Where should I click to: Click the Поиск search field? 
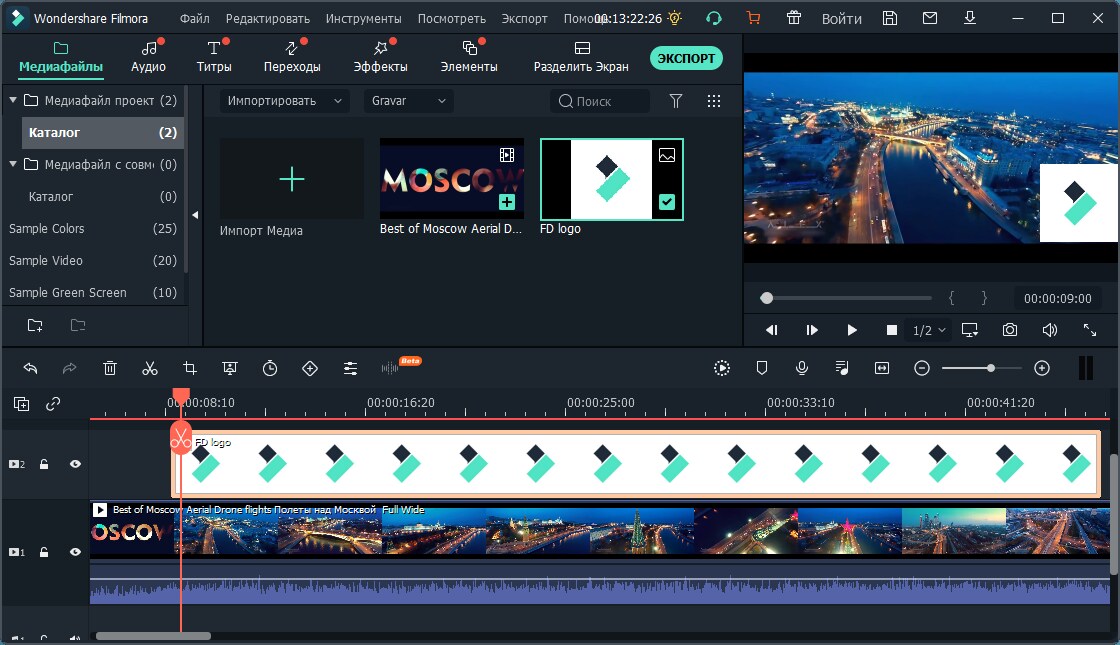pos(600,101)
